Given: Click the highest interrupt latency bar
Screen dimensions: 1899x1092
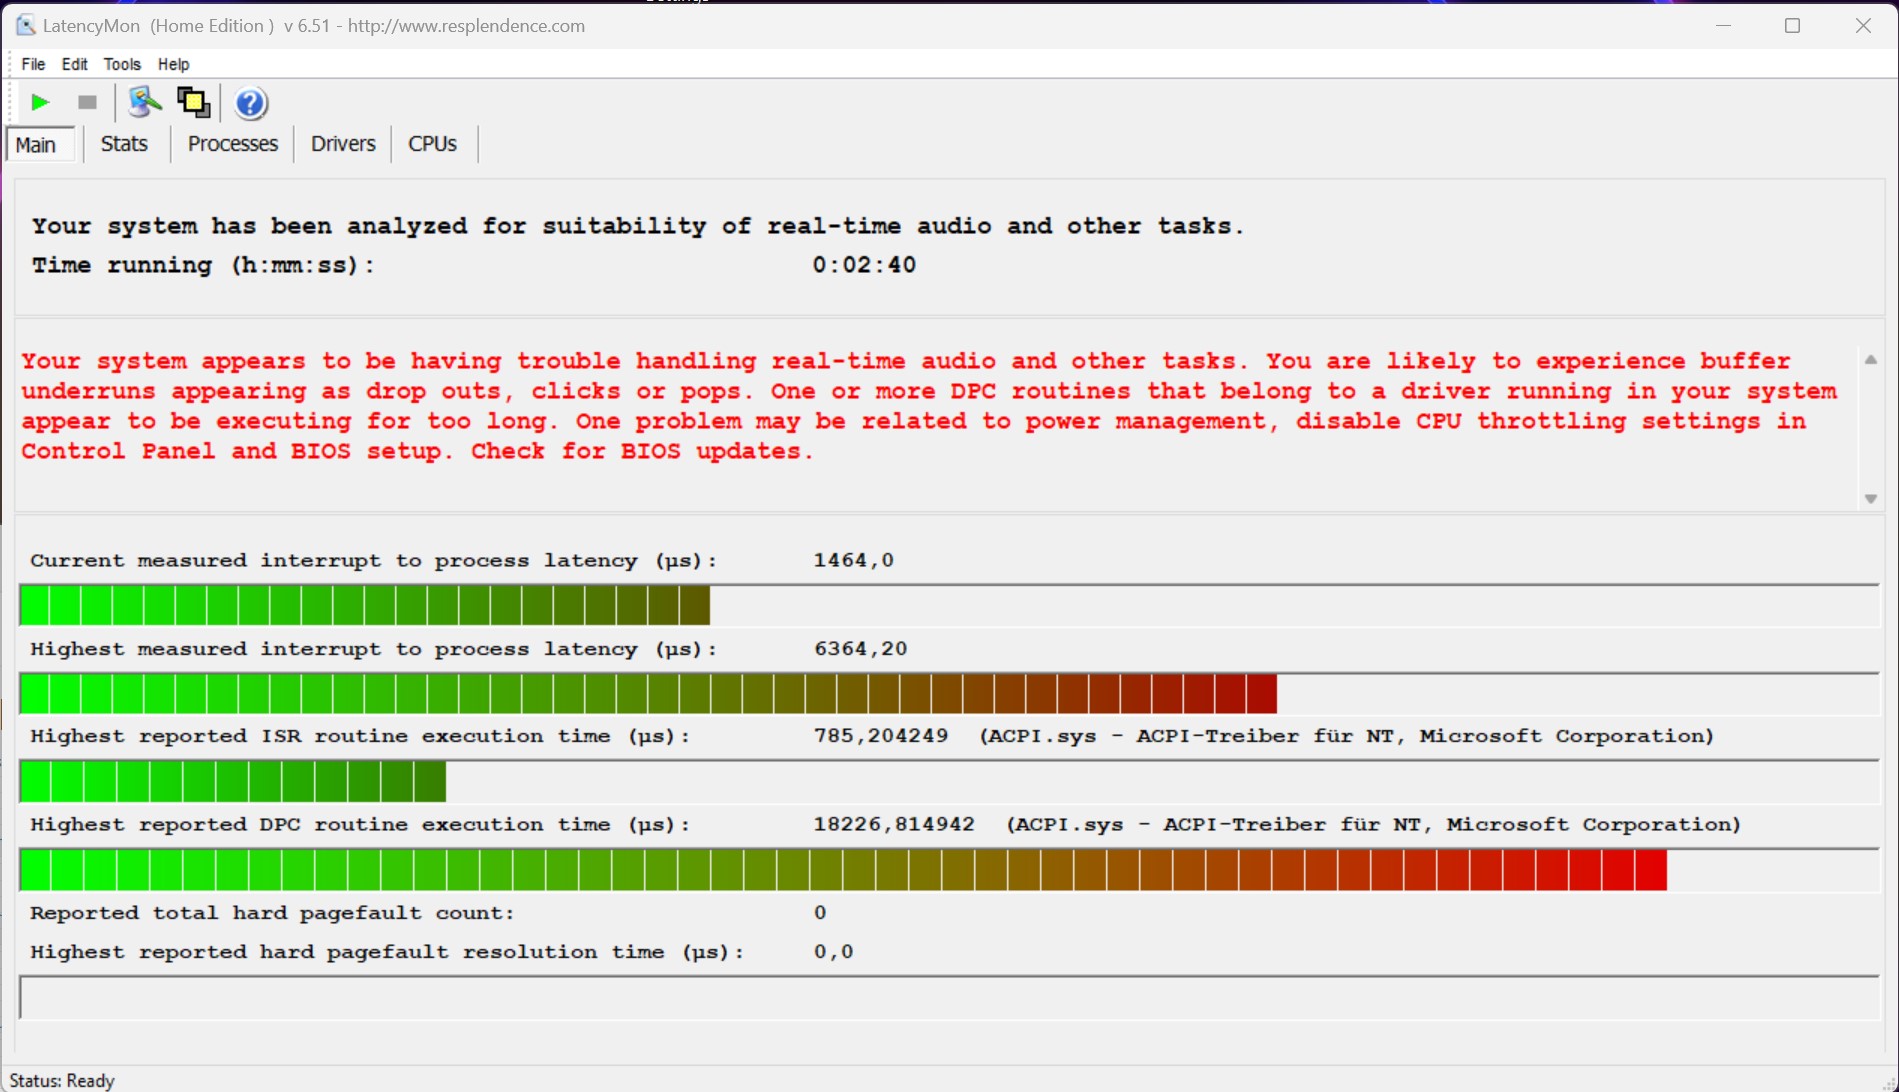Looking at the screenshot, I should [949, 694].
